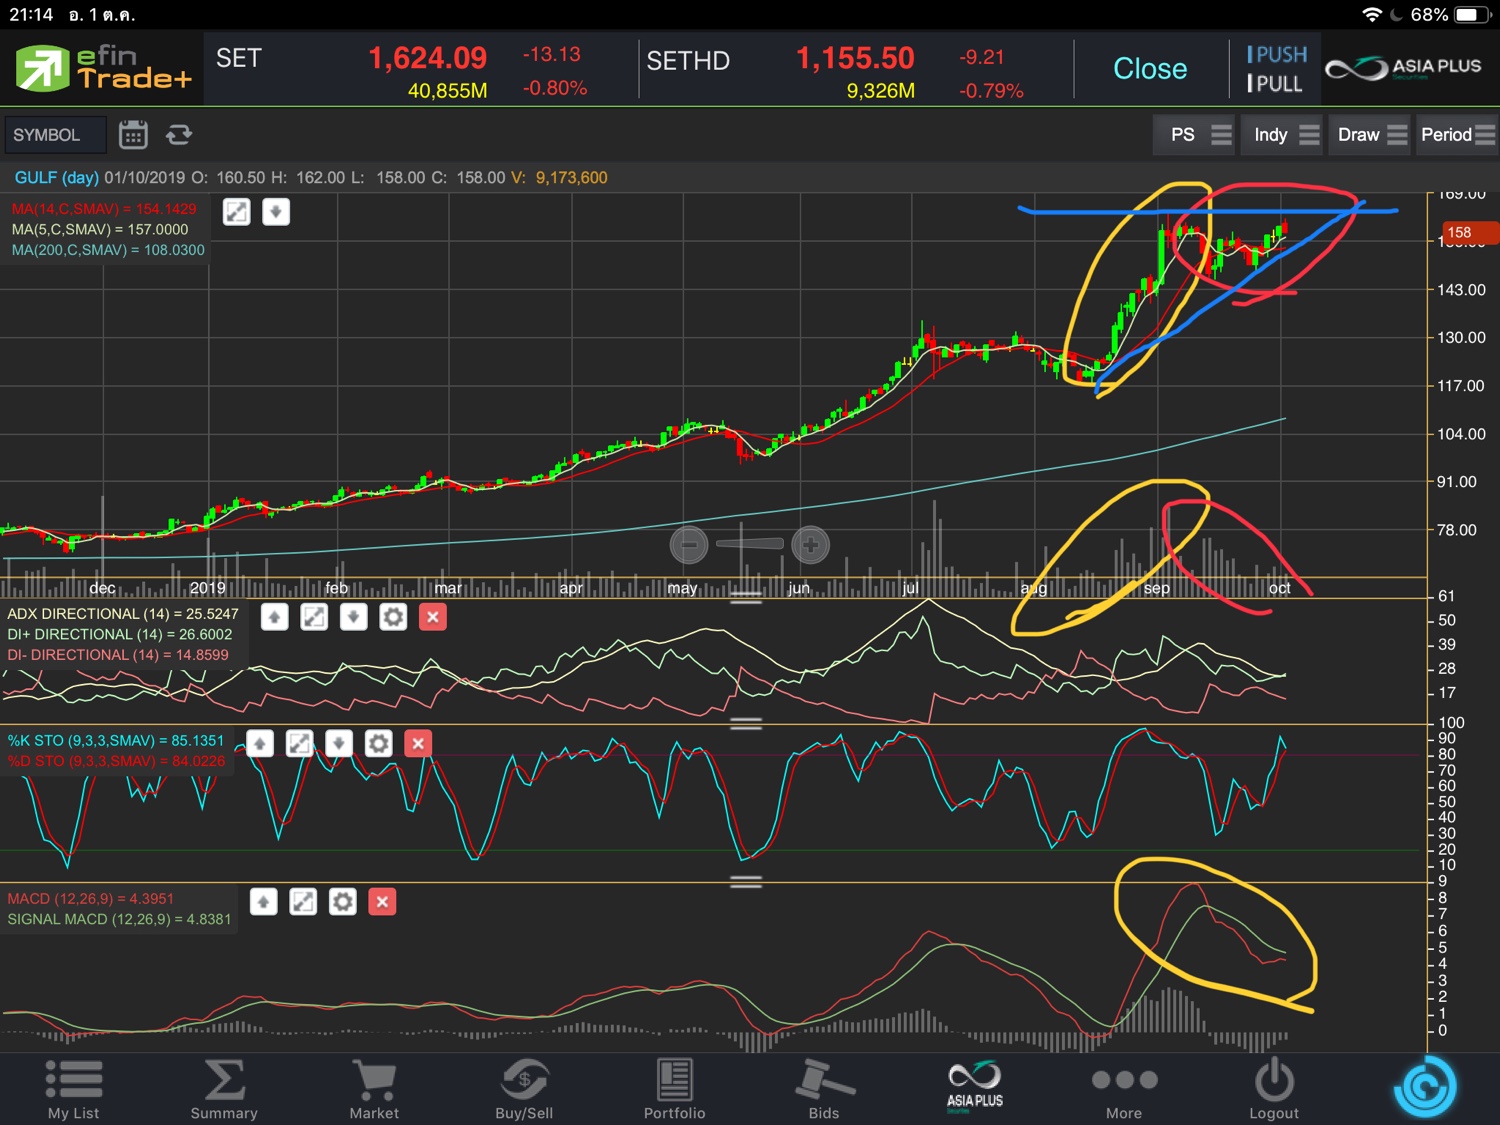Tap the MA(14,C,SMAV) = 154.1429 label

click(x=104, y=209)
